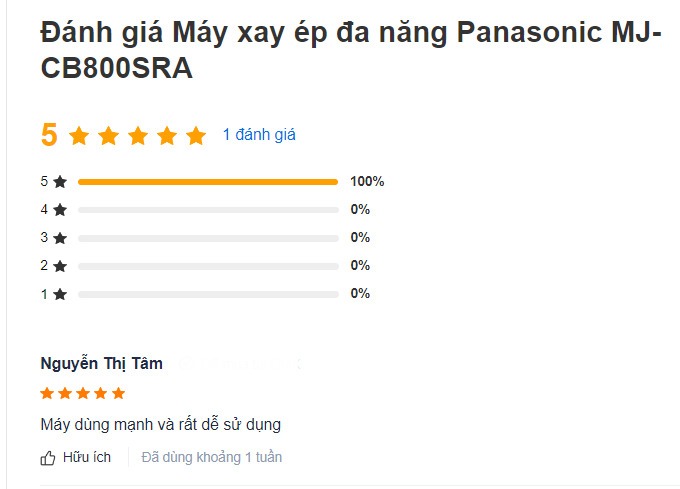
Task: Click the 3-star rating bar
Action: point(208,238)
